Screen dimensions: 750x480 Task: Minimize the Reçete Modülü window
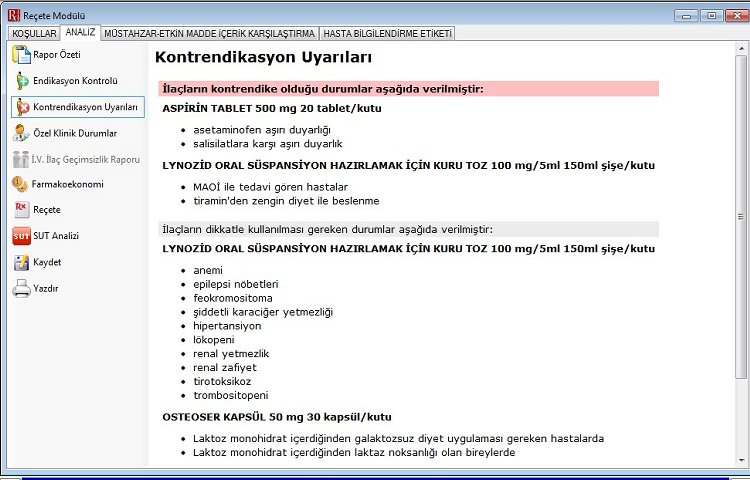point(686,16)
